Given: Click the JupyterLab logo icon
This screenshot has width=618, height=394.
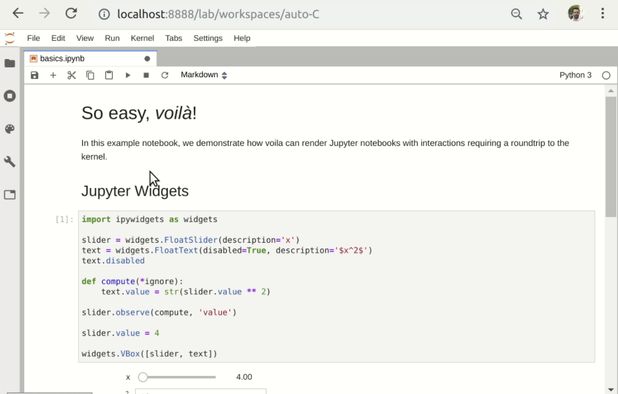Looking at the screenshot, I should [9, 38].
